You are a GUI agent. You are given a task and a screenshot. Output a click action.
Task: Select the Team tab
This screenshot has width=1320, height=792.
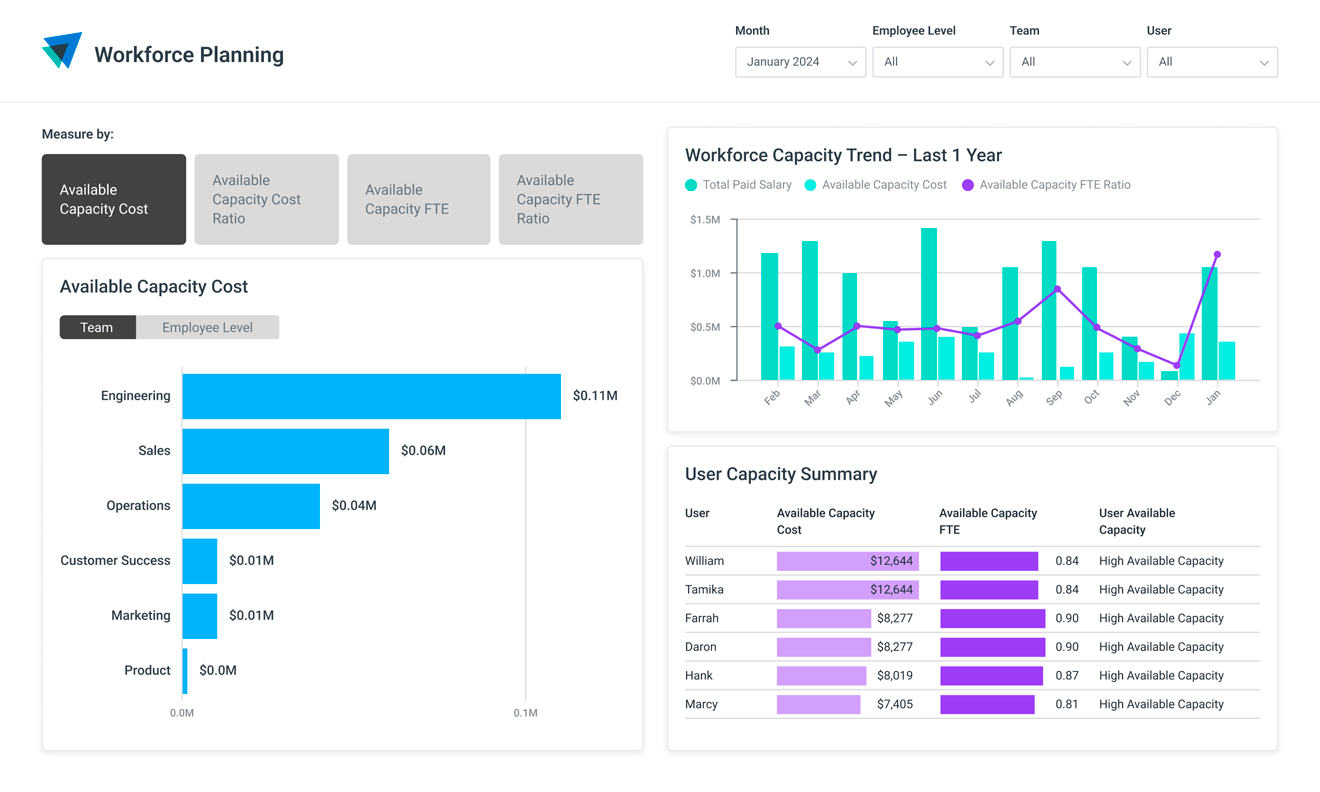tap(96, 327)
